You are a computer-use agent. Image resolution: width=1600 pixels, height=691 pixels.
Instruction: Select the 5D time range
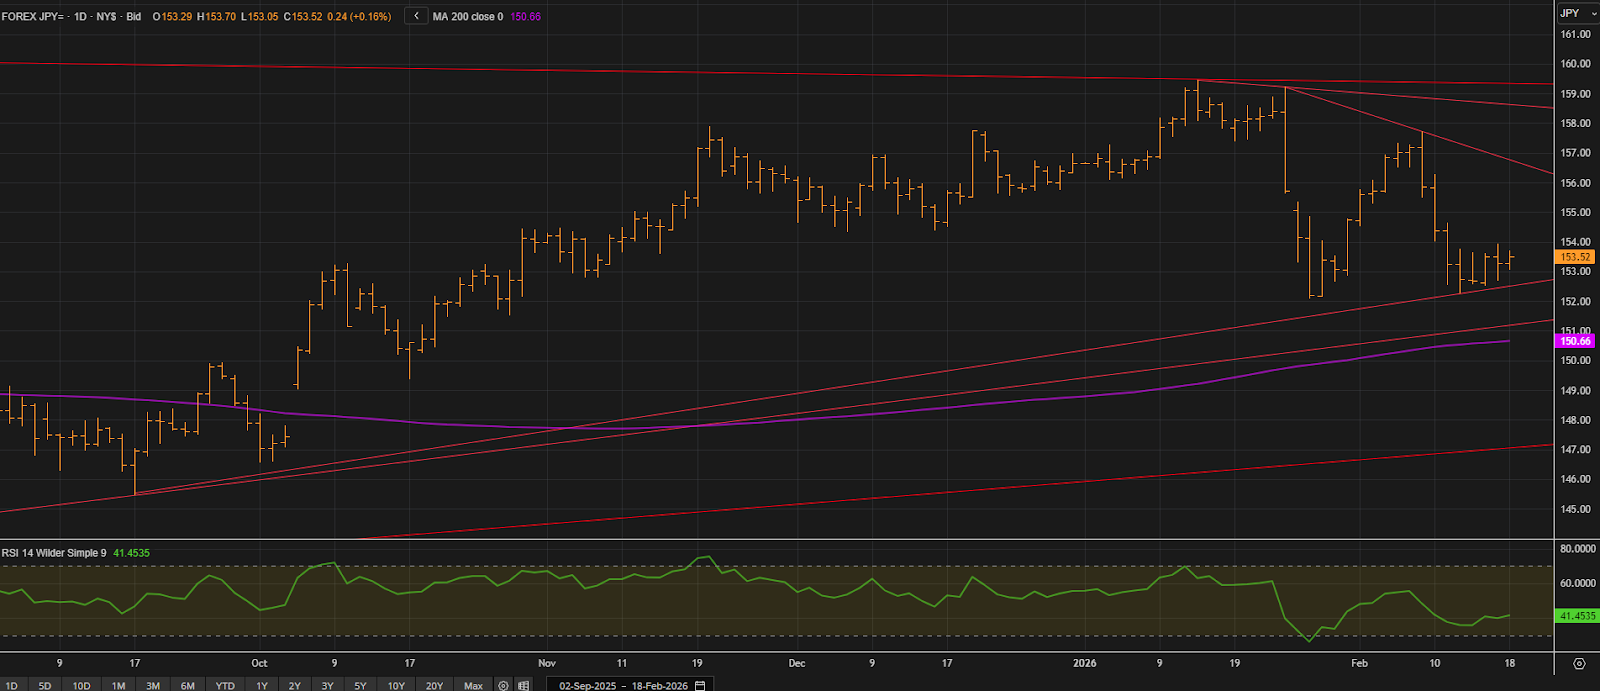(45, 685)
